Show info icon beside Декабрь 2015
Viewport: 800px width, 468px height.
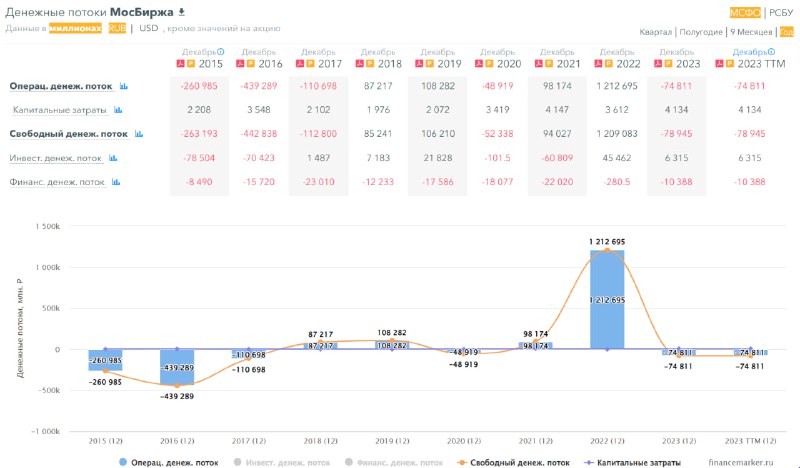click(220, 52)
